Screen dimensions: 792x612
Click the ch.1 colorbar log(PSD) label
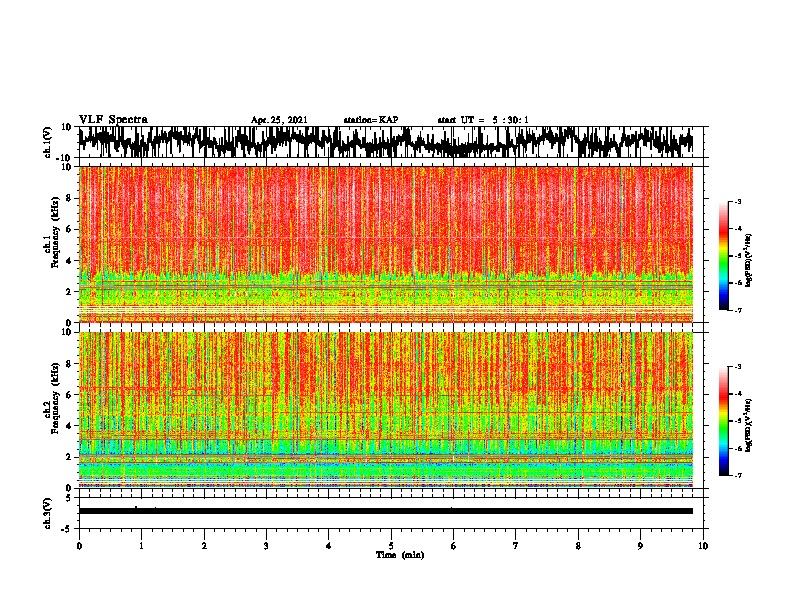(x=749, y=260)
